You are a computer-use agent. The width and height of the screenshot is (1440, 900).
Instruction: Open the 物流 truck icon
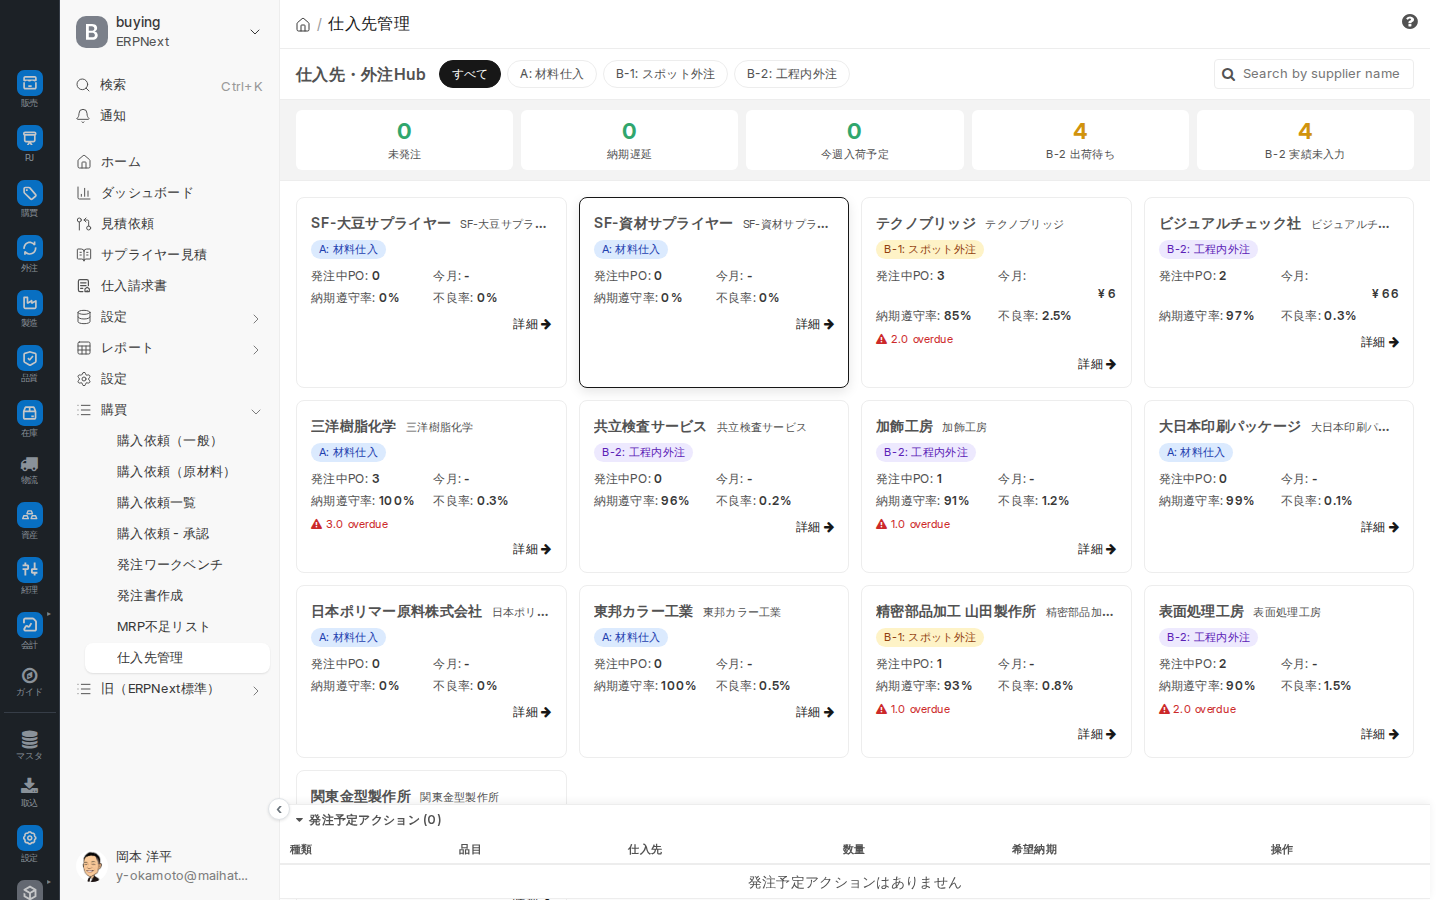click(30, 464)
